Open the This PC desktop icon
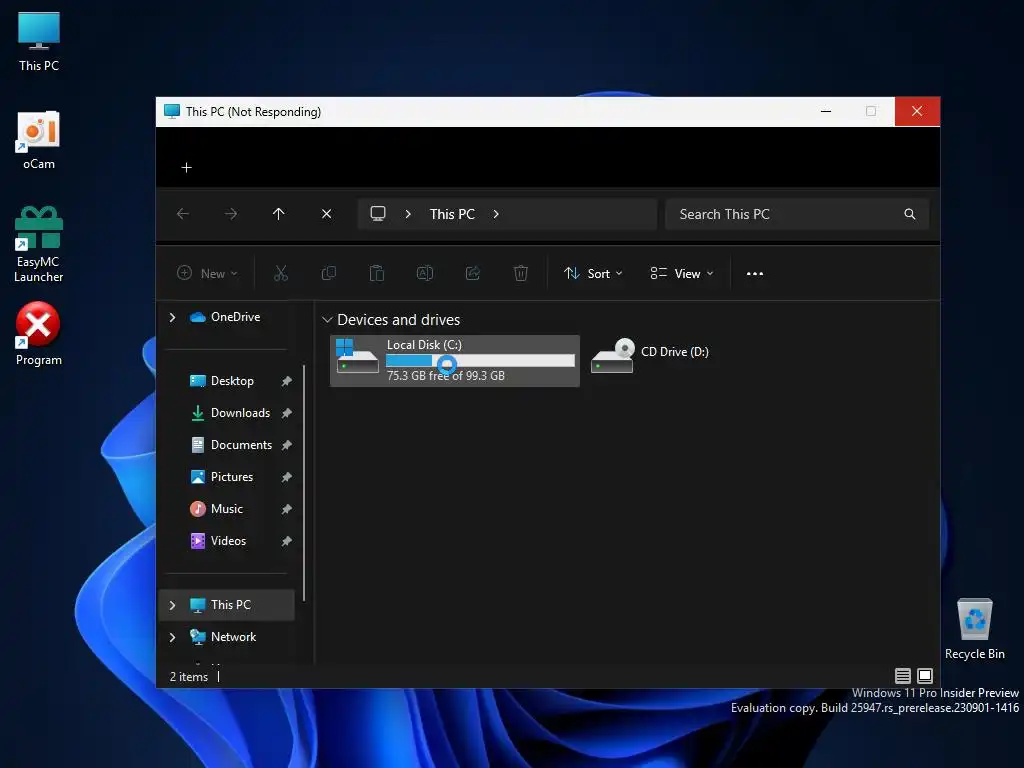This screenshot has height=768, width=1024. pos(39,42)
